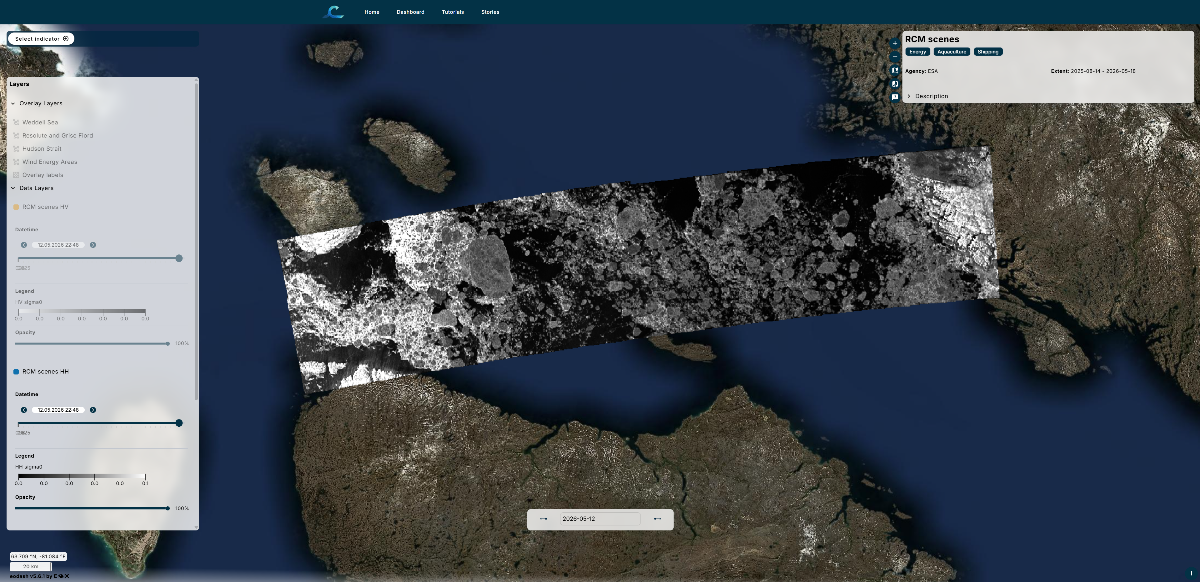Open the Tutorials page
Image resolution: width=1200 pixels, height=582 pixels.
(453, 12)
